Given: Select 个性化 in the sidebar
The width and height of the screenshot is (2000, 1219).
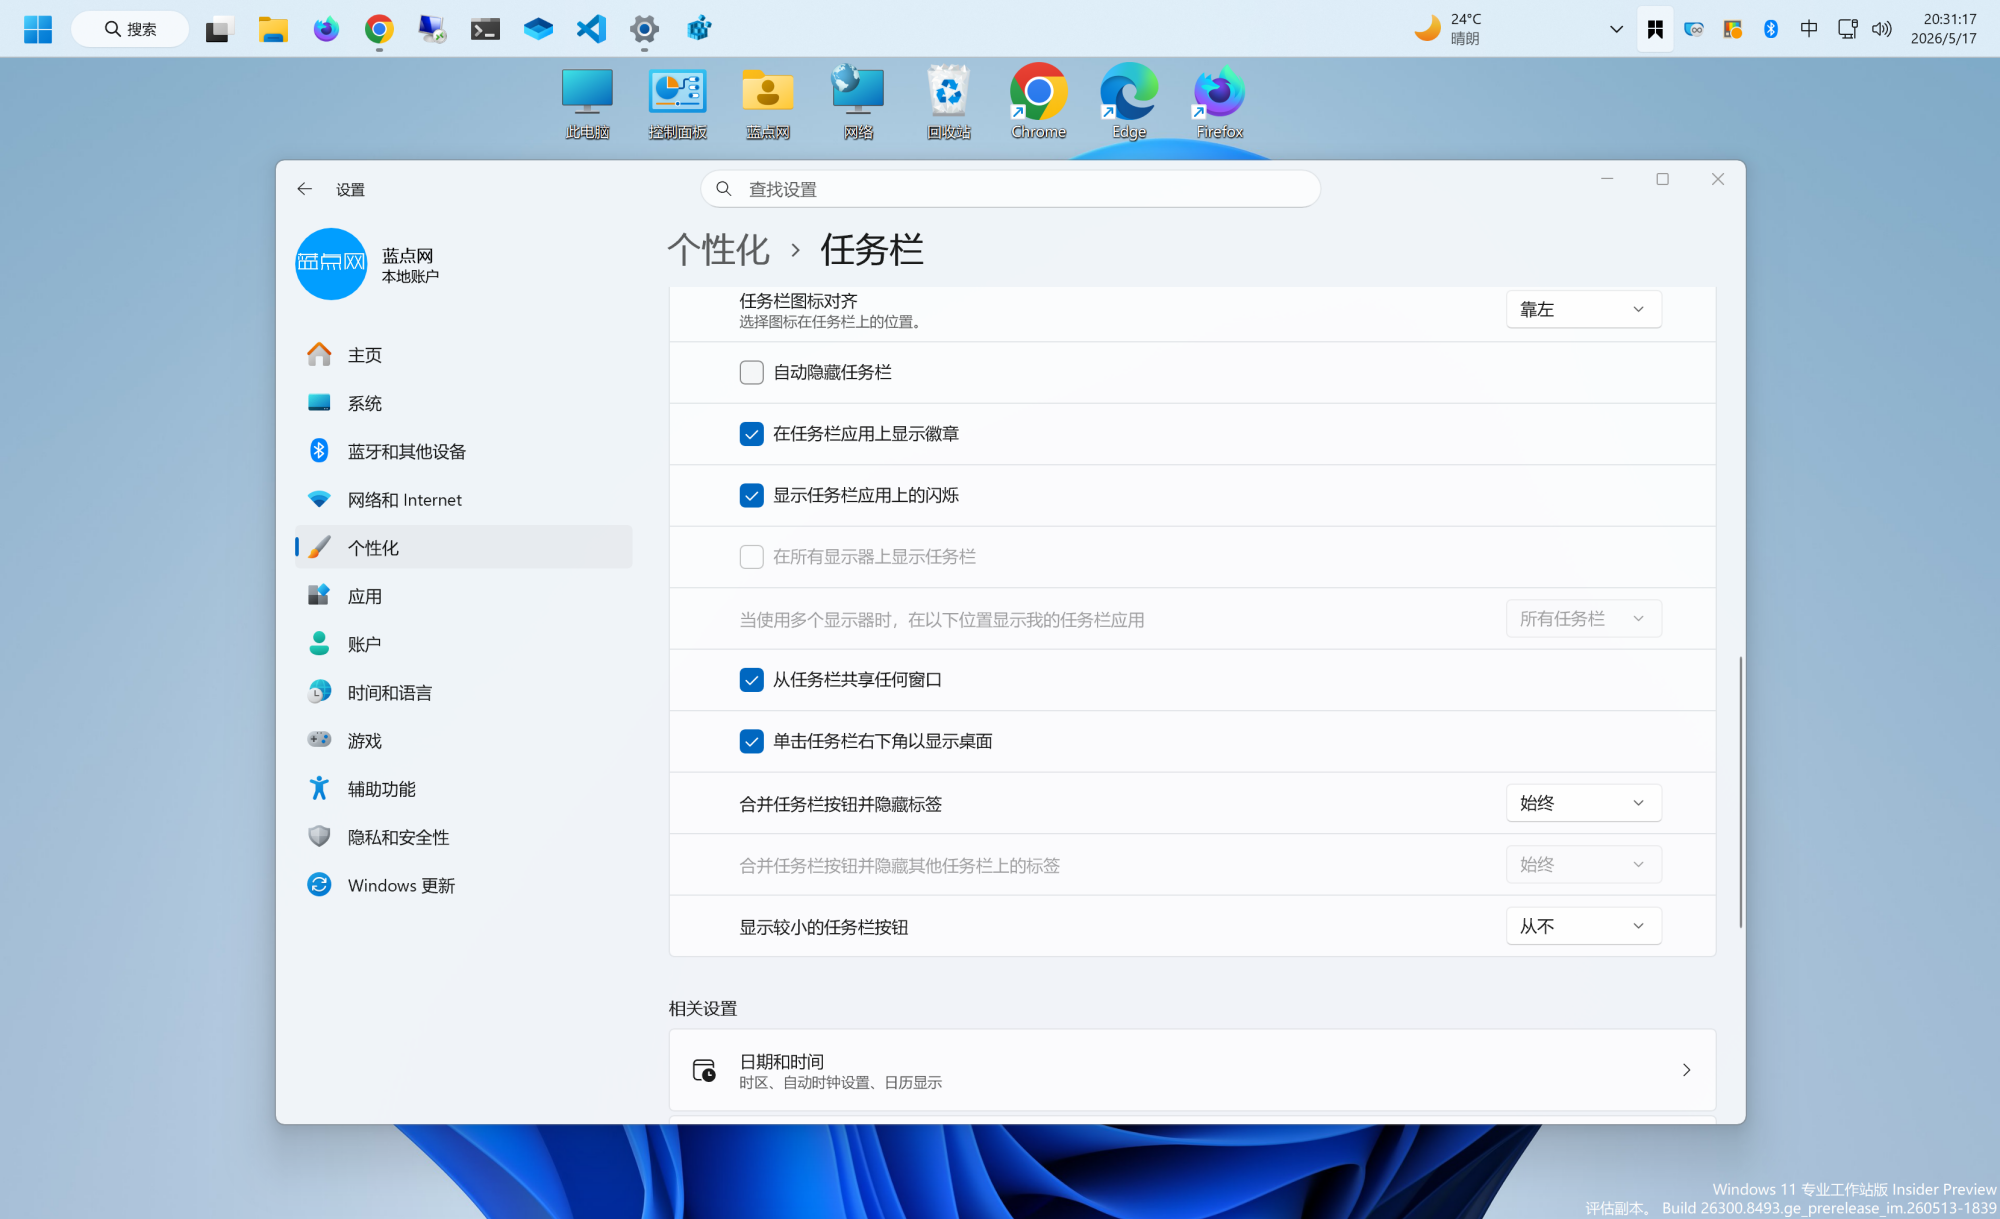Looking at the screenshot, I should click(463, 547).
